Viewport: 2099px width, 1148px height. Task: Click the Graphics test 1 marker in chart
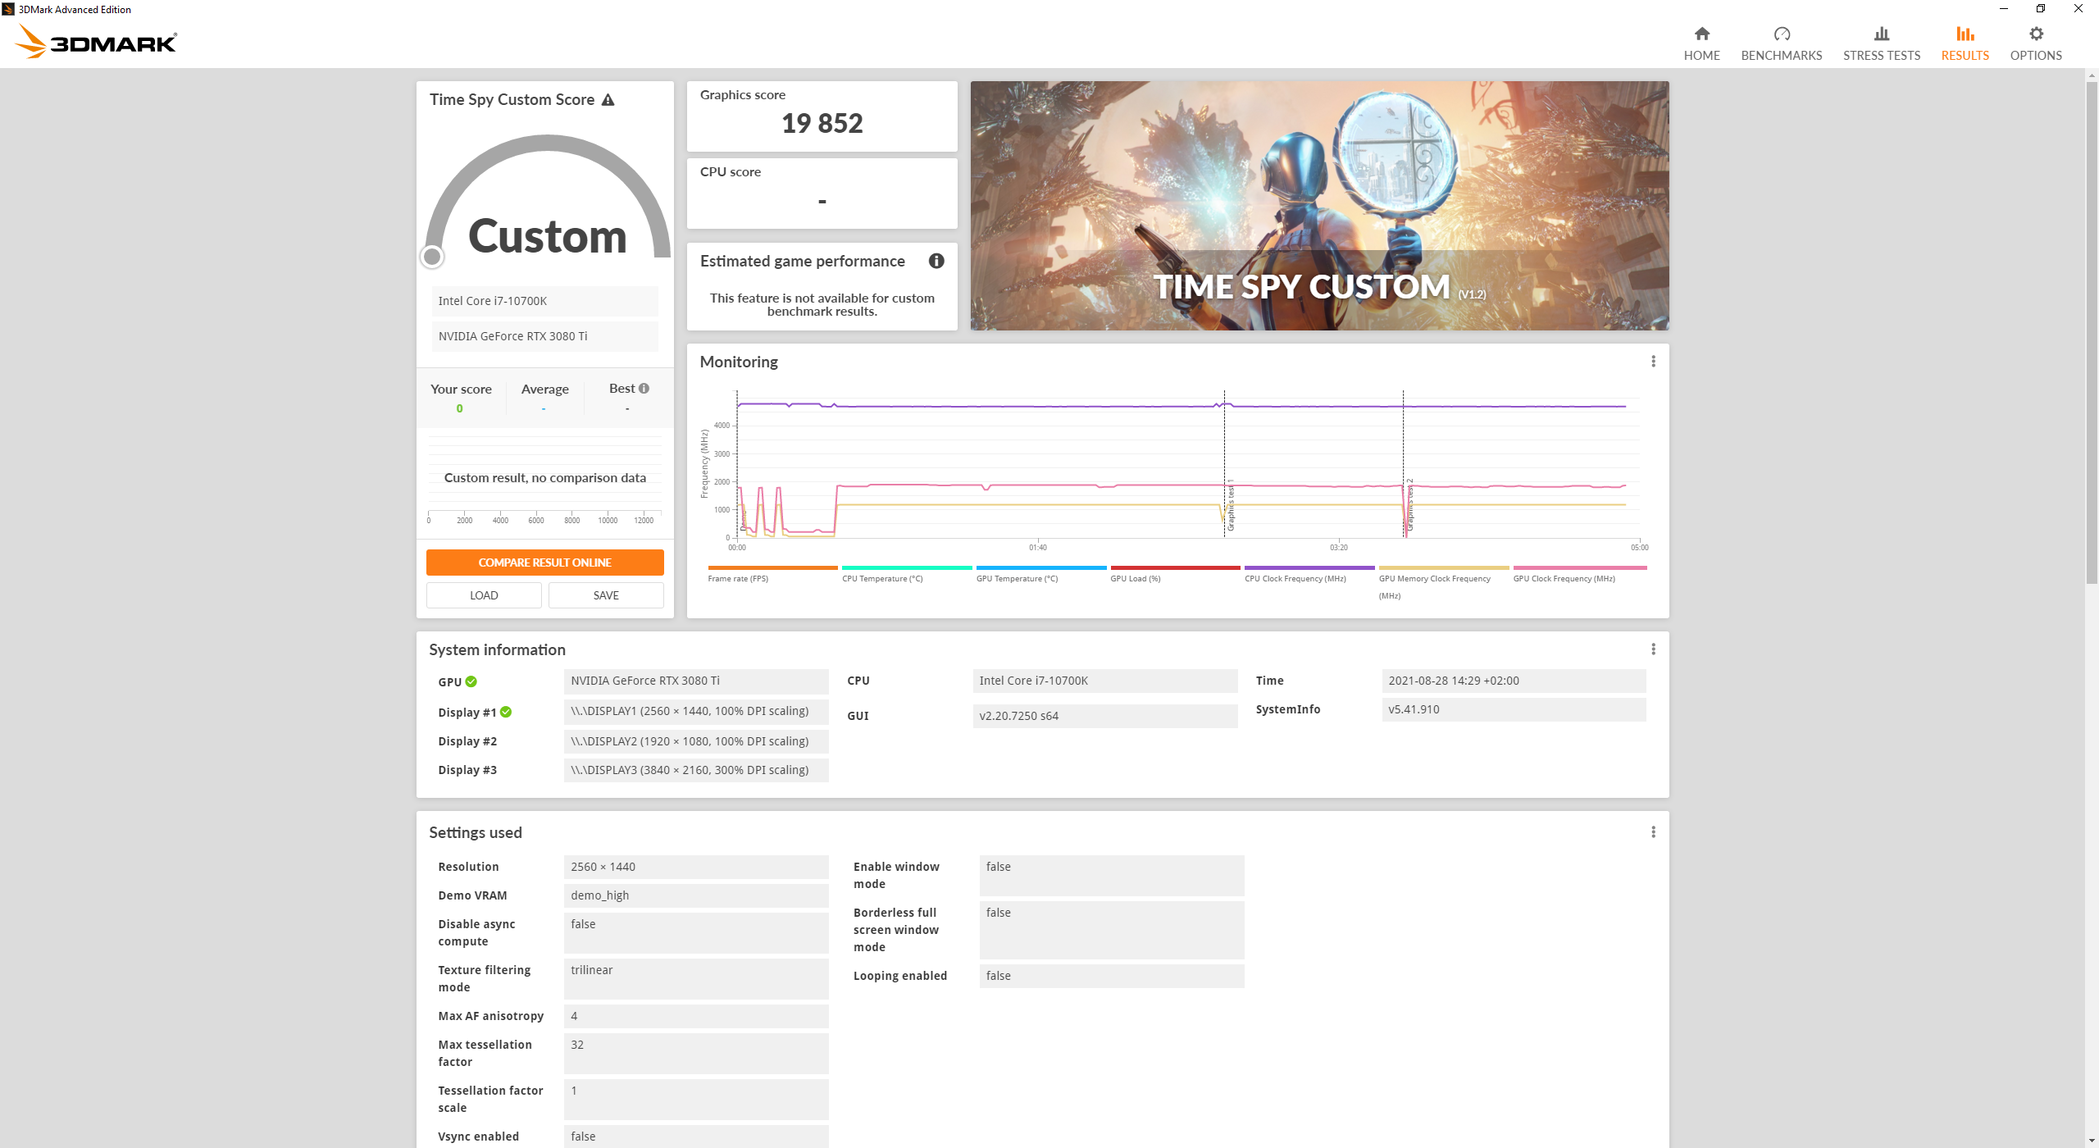coord(1230,504)
